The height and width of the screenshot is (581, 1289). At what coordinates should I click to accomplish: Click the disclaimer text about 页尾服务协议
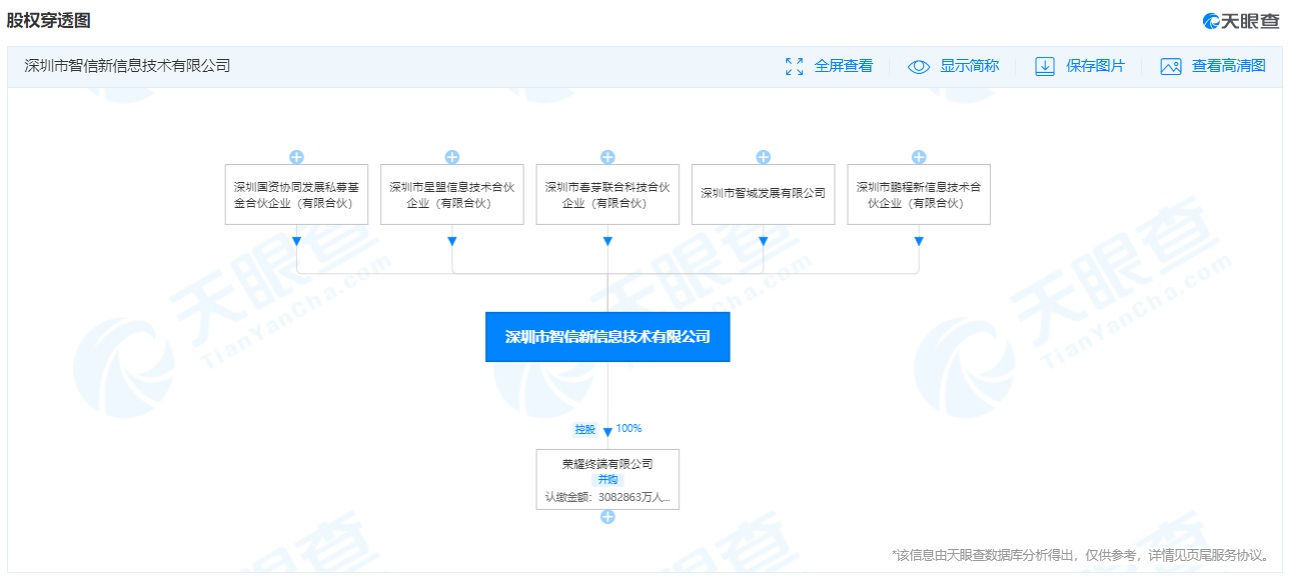click(x=1081, y=555)
